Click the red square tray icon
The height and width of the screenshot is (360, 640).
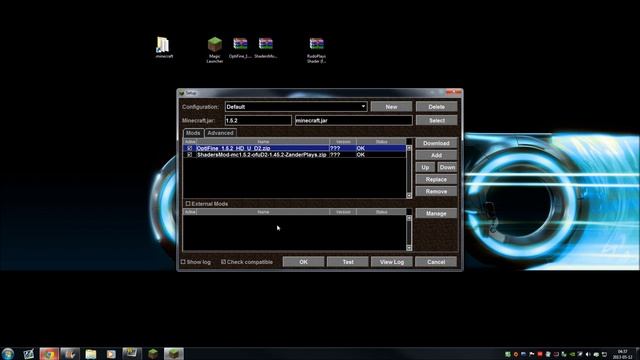pos(540,354)
